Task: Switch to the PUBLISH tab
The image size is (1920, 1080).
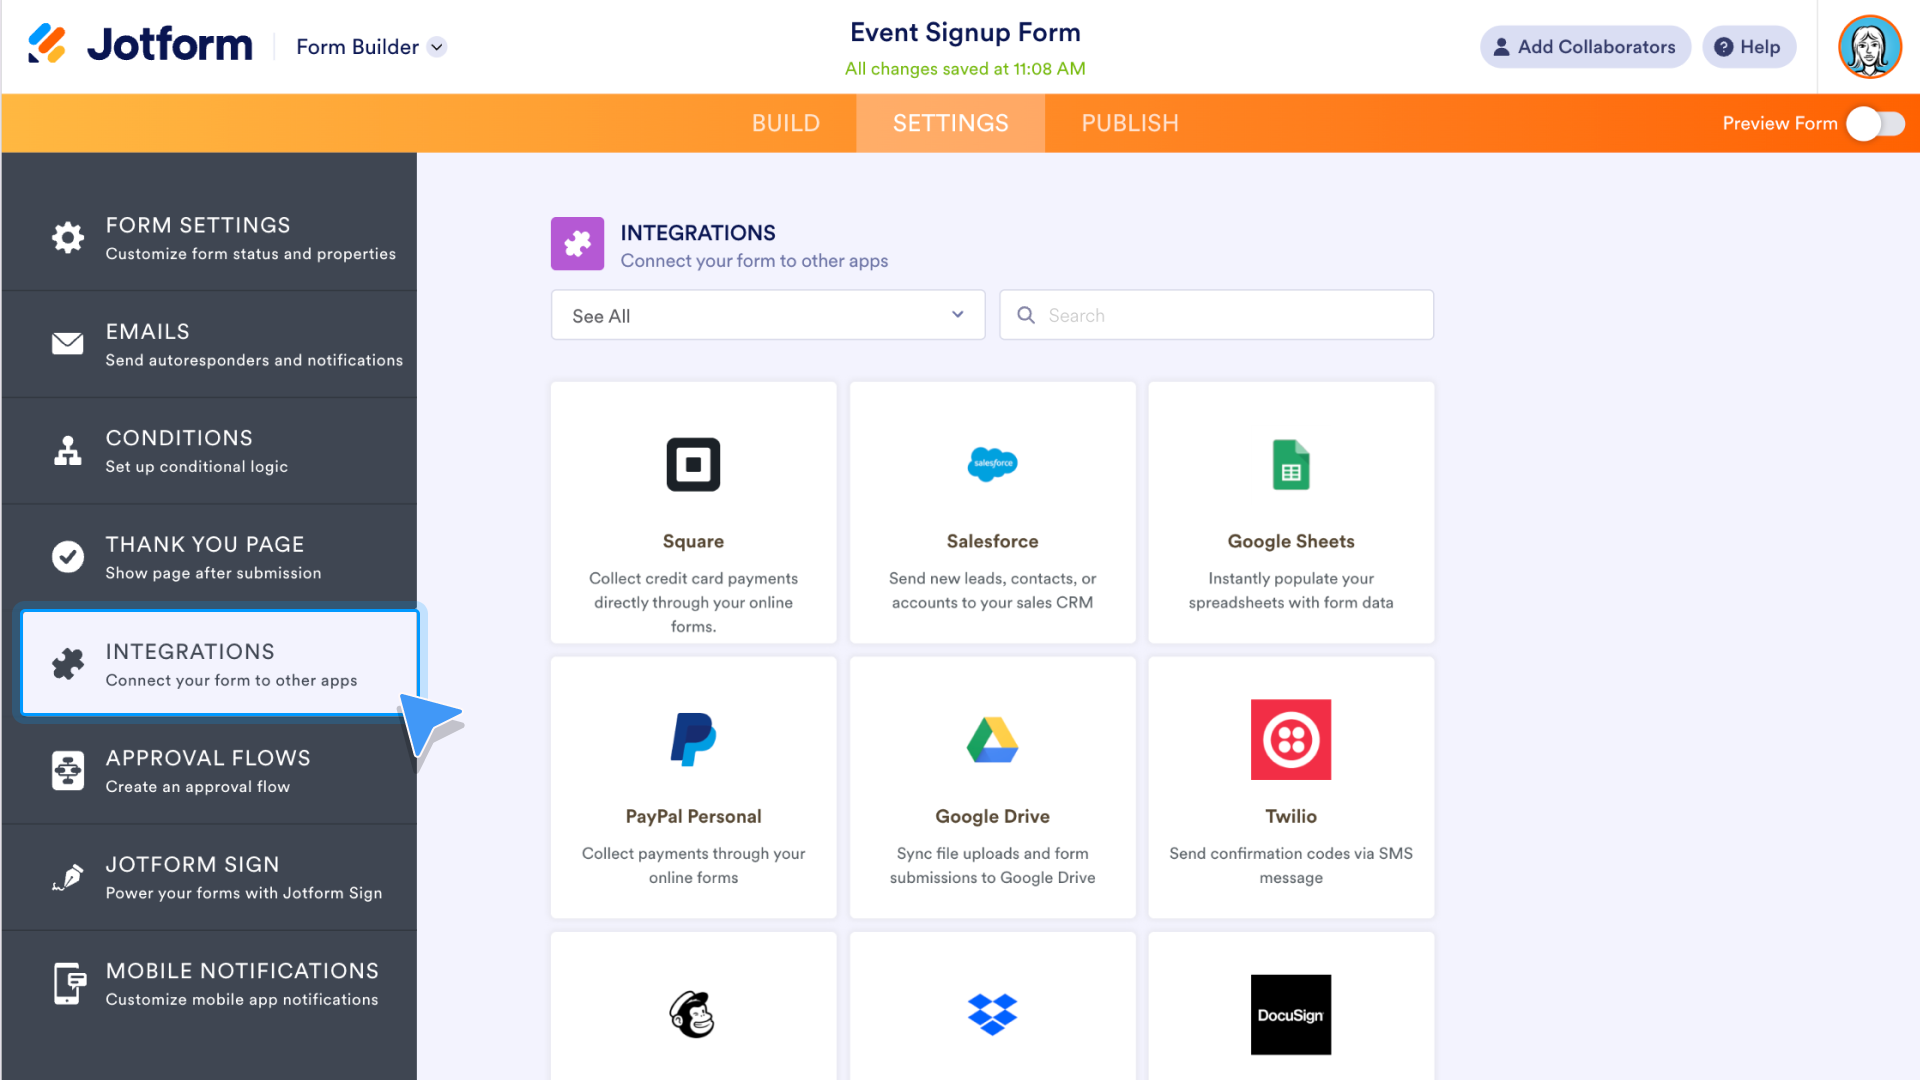Action: tap(1130, 123)
